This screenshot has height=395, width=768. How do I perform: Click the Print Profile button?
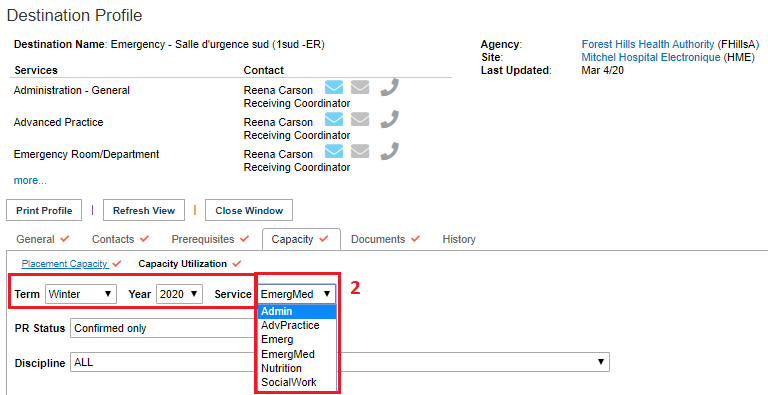(44, 210)
